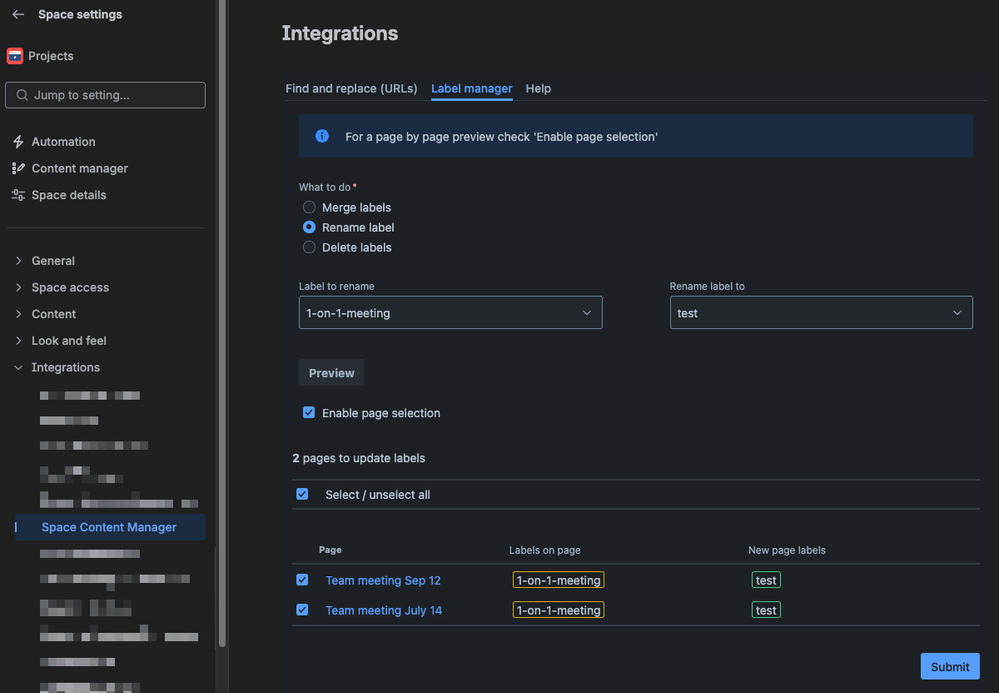Select the Merge labels radio option
The height and width of the screenshot is (693, 999).
tap(309, 208)
